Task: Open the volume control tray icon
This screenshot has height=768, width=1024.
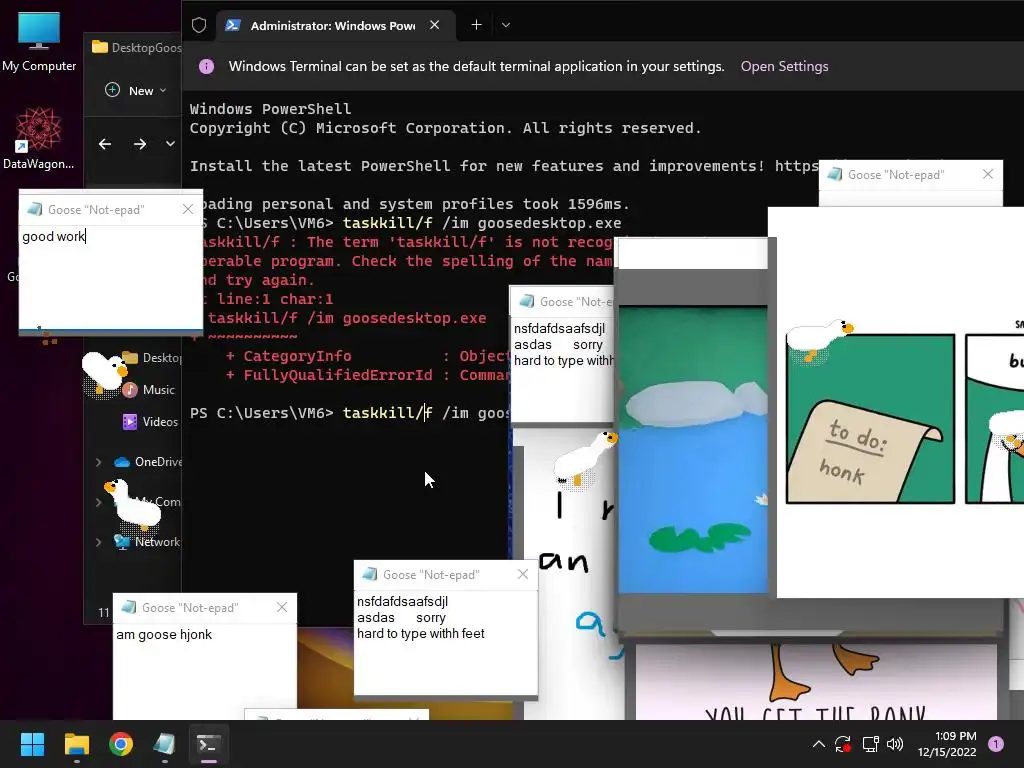Action: click(x=895, y=744)
